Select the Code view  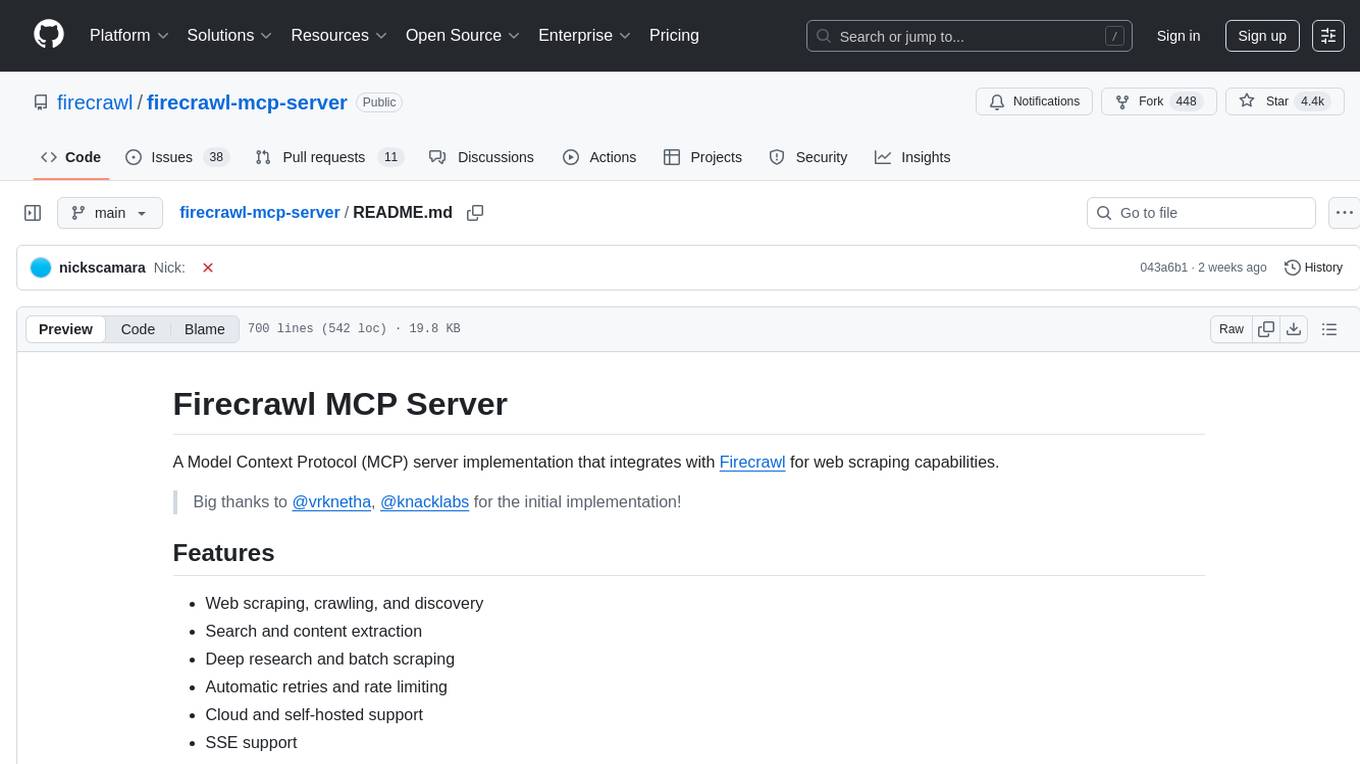pos(138,329)
